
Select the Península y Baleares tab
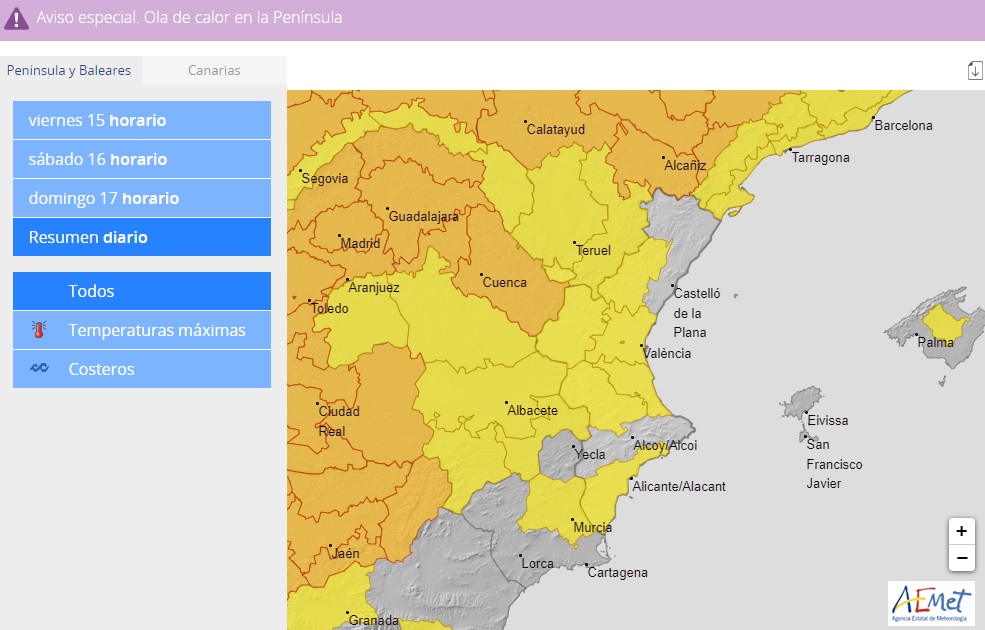pos(70,71)
